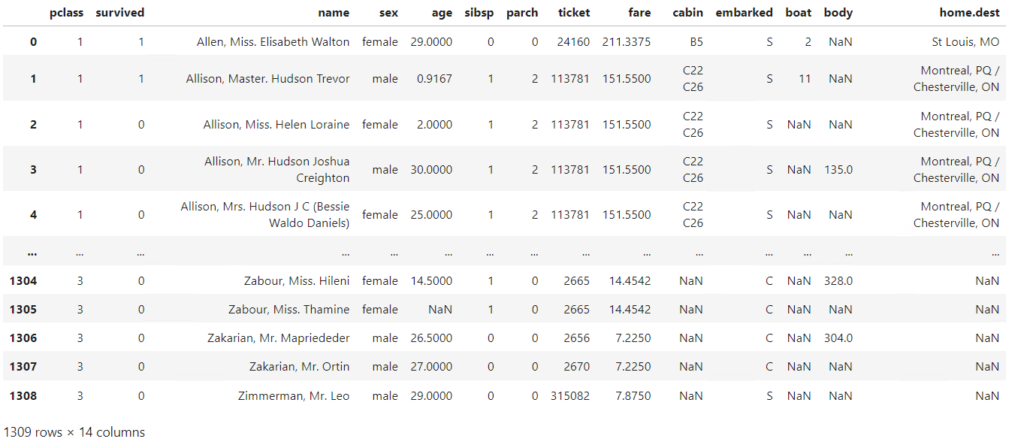The image size is (1024, 448).
Task: Select the name cell 'Allen, Miss. Elisabeth Walton'
Action: tap(273, 42)
